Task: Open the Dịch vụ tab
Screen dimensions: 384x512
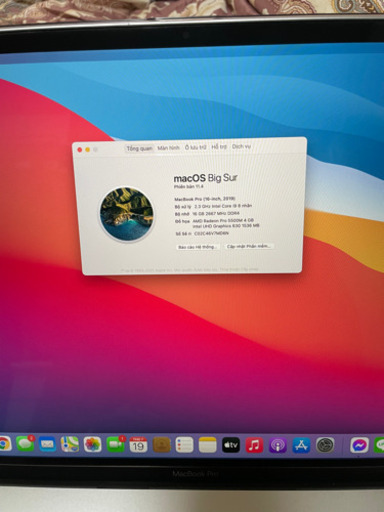Action: click(241, 146)
